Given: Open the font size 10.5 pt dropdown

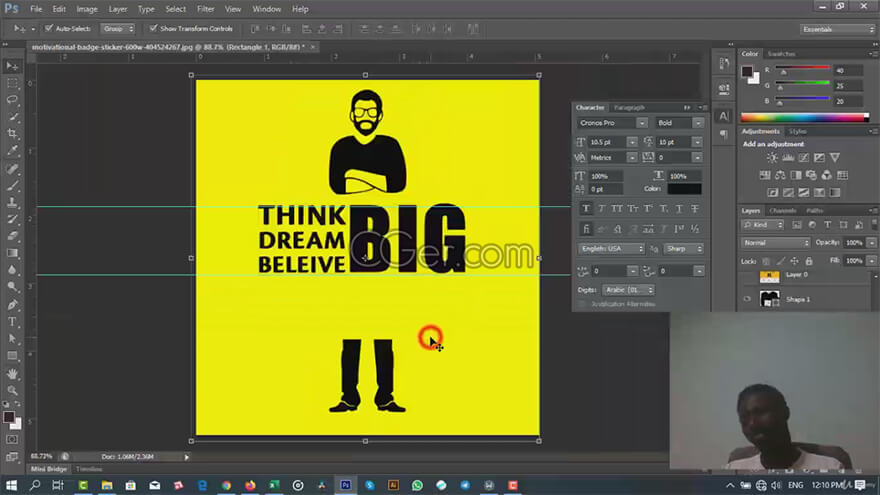Looking at the screenshot, I should (632, 142).
